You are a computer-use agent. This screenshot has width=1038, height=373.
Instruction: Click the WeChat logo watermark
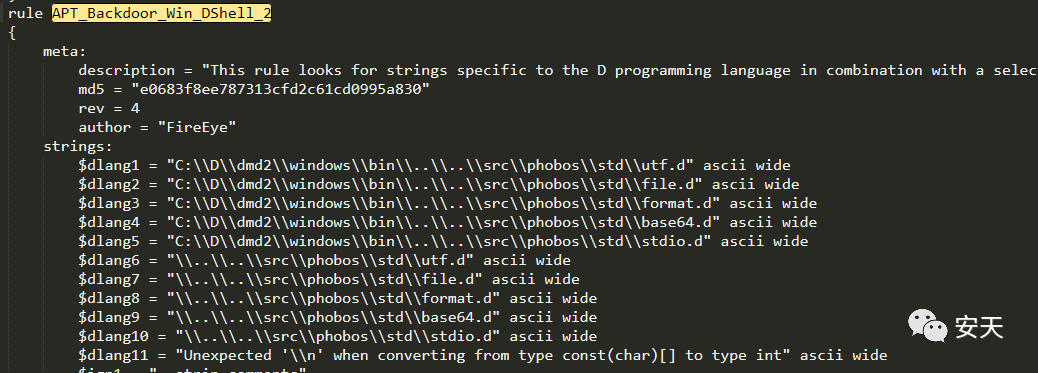tap(927, 326)
